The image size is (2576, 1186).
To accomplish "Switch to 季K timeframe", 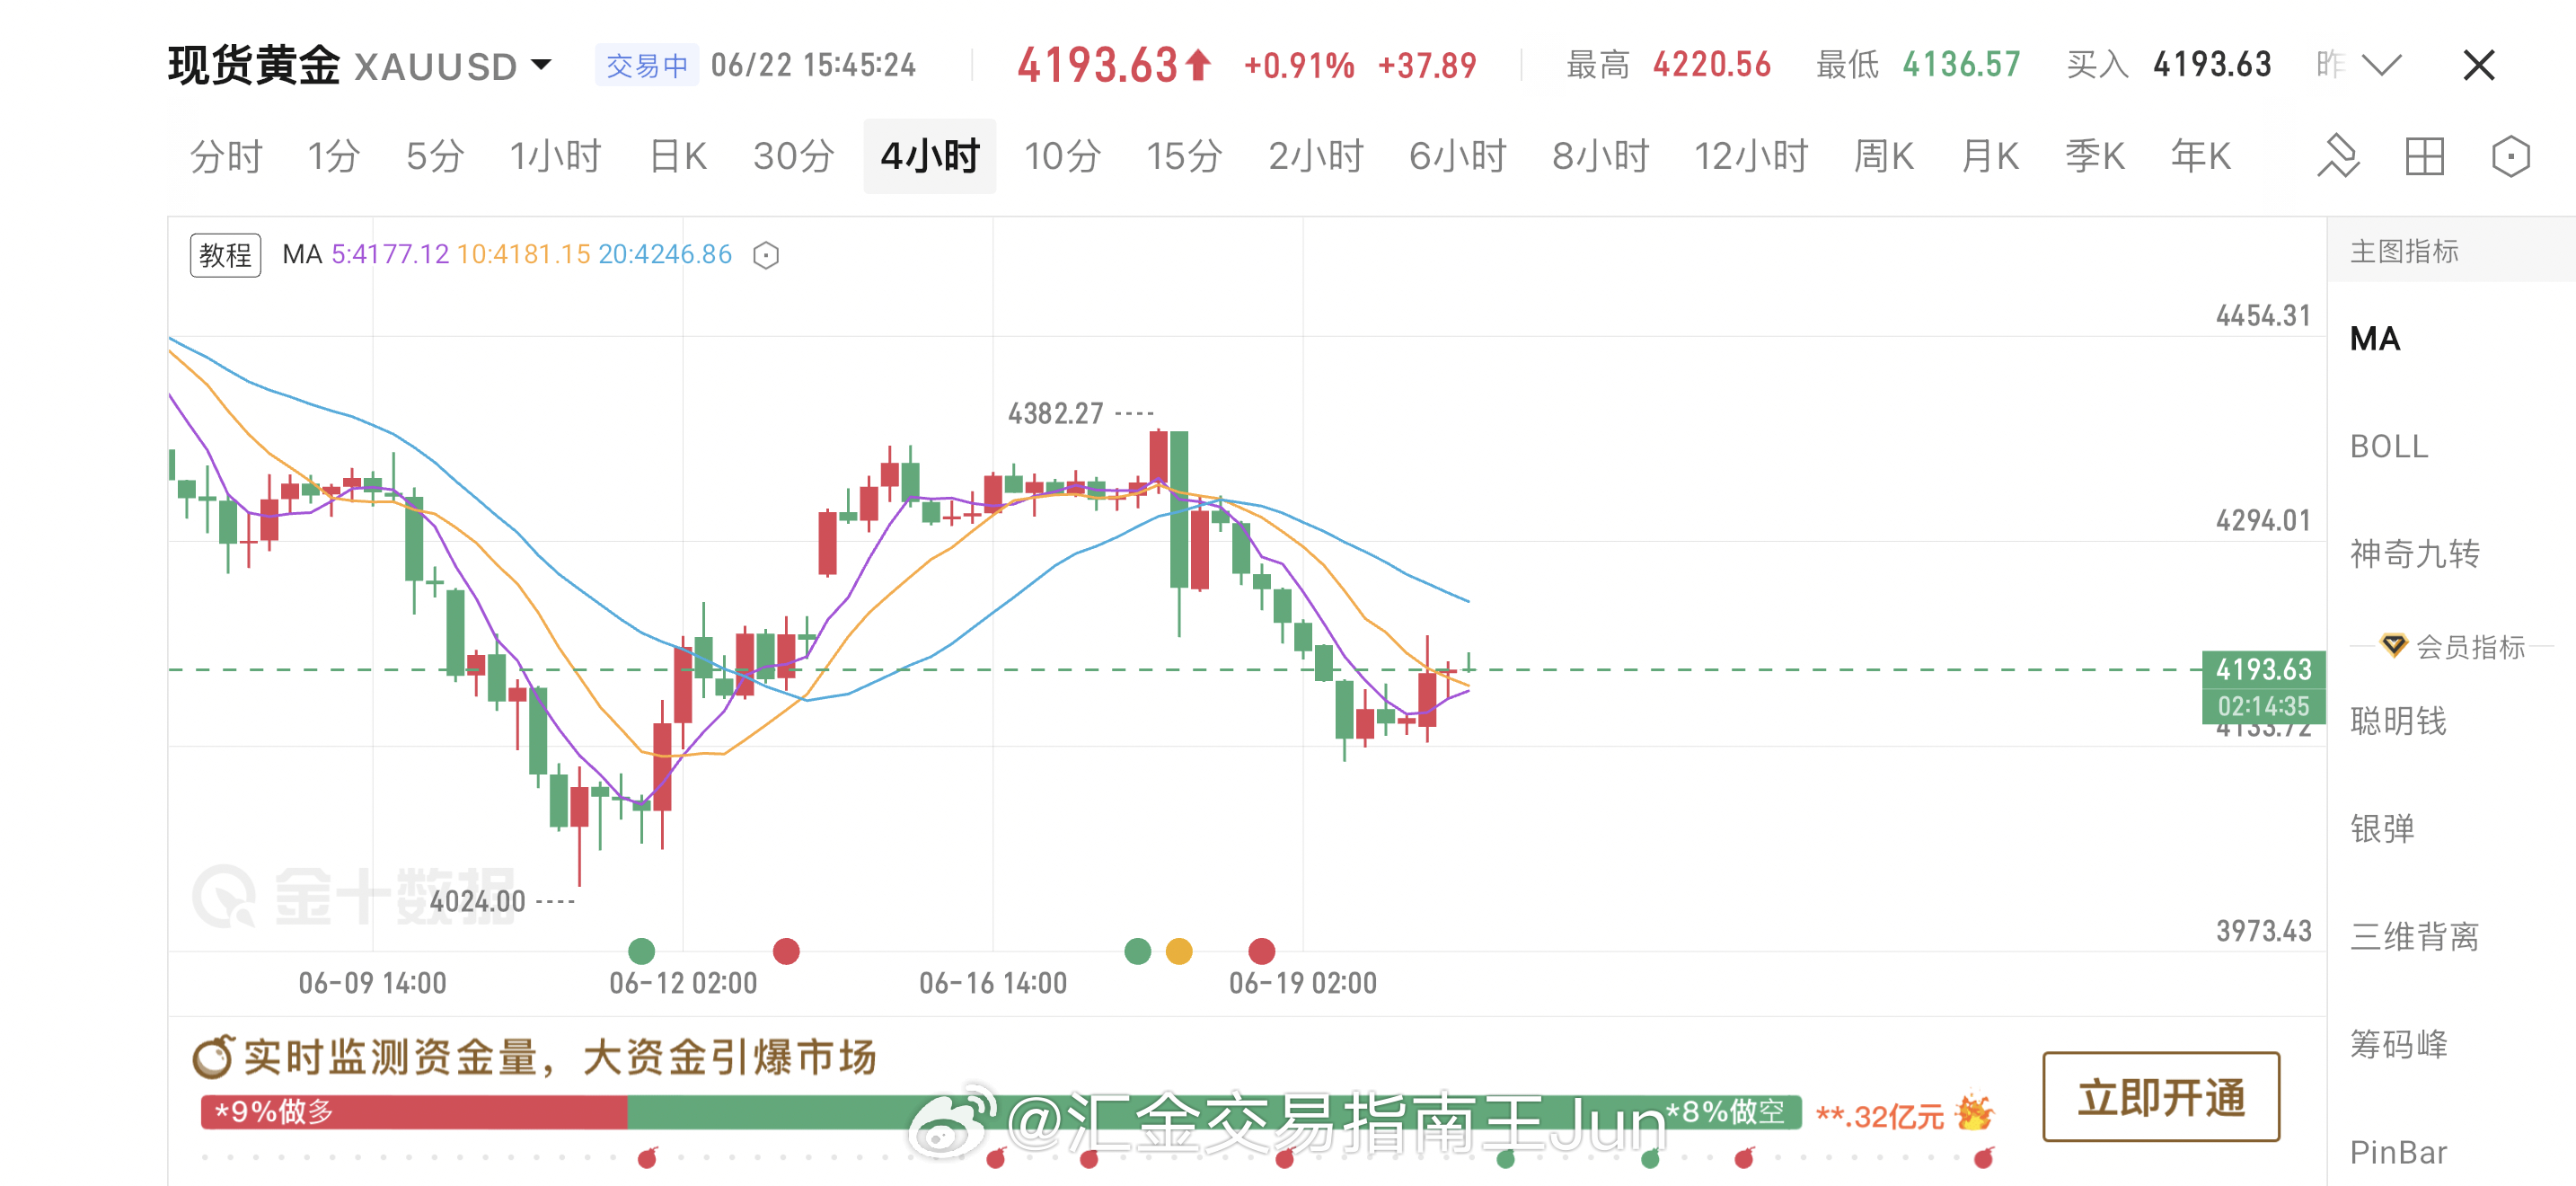I will pos(2095,156).
